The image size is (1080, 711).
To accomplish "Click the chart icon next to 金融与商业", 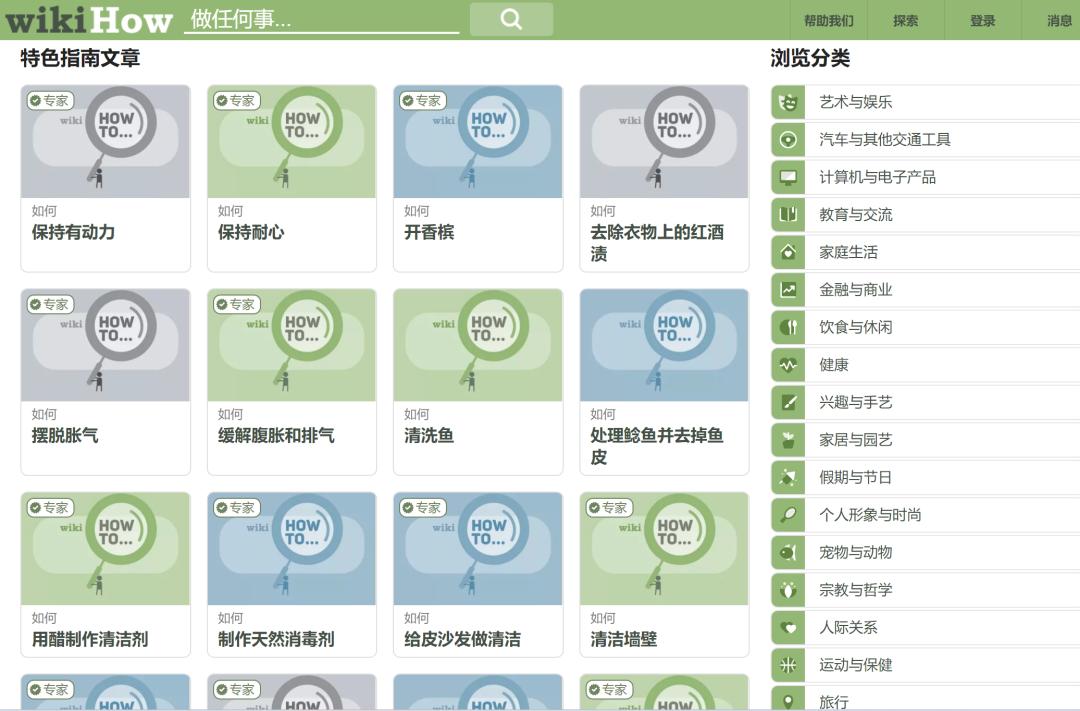I will click(787, 289).
